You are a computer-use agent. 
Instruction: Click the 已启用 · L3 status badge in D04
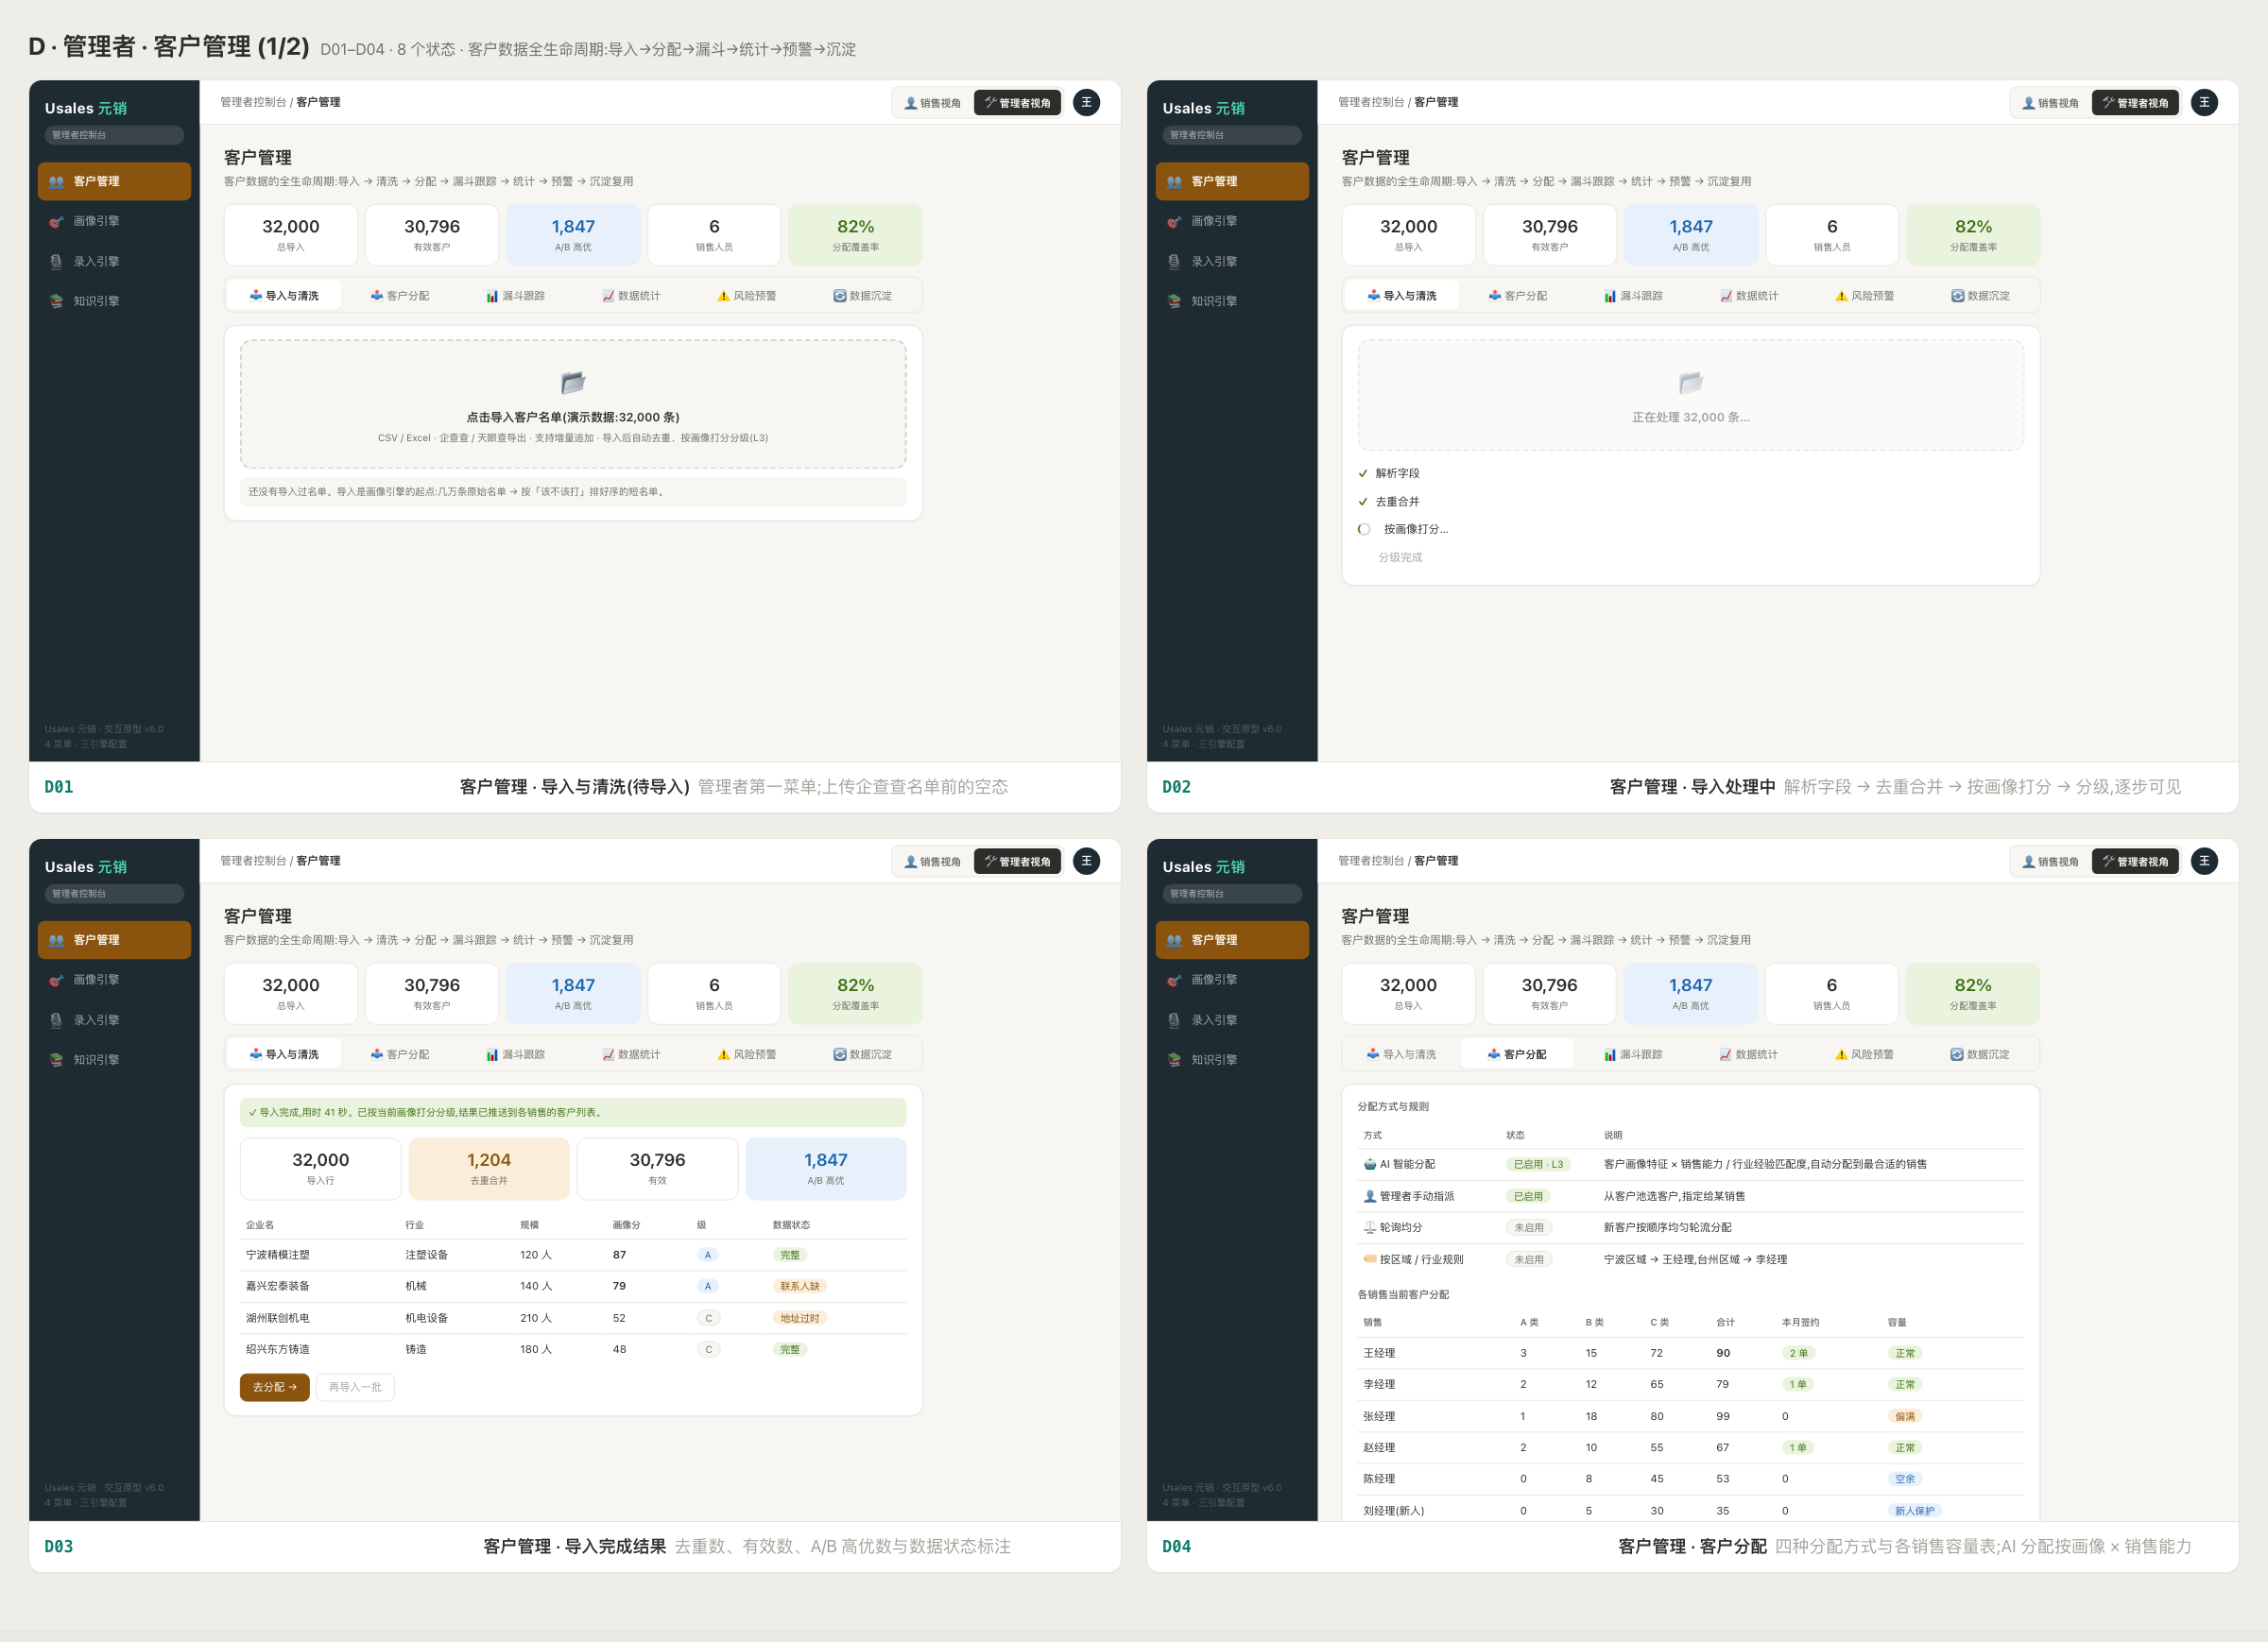1538,1164
